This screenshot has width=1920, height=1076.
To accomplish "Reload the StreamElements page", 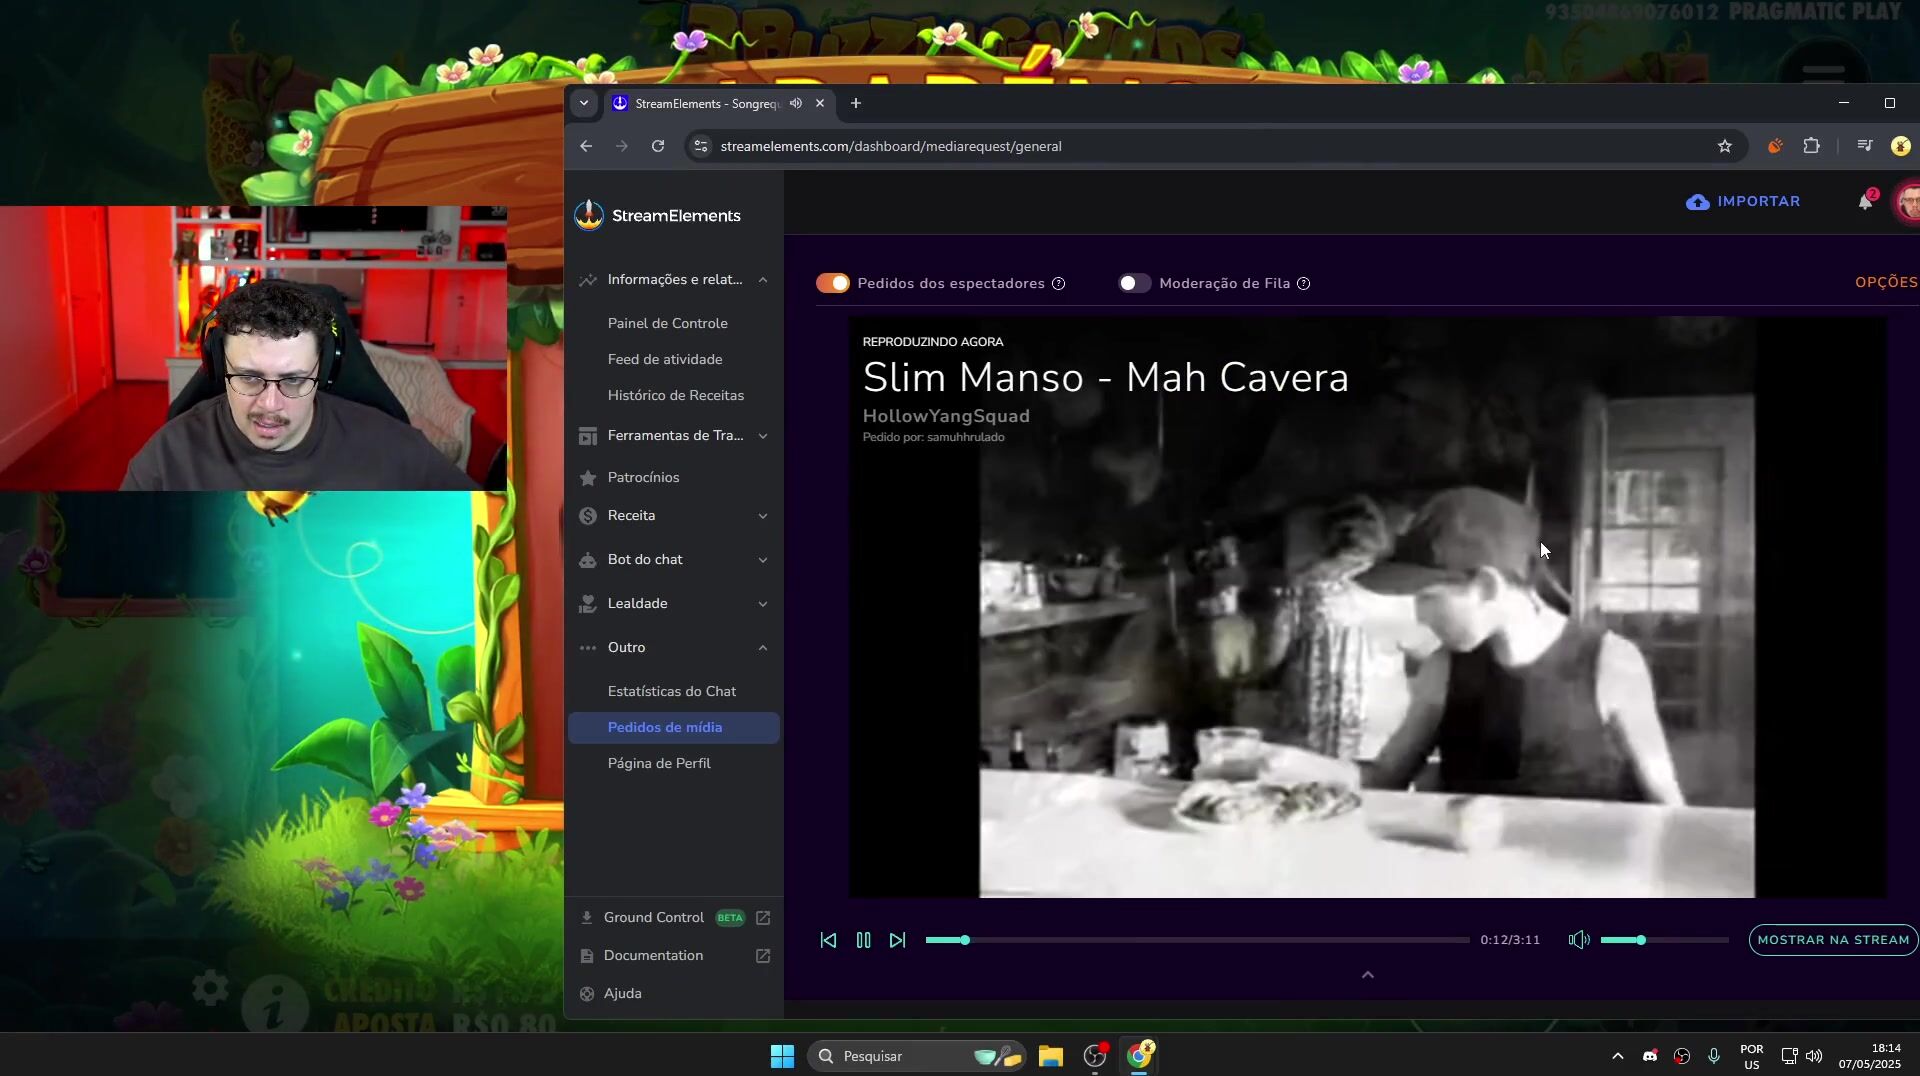I will (658, 146).
